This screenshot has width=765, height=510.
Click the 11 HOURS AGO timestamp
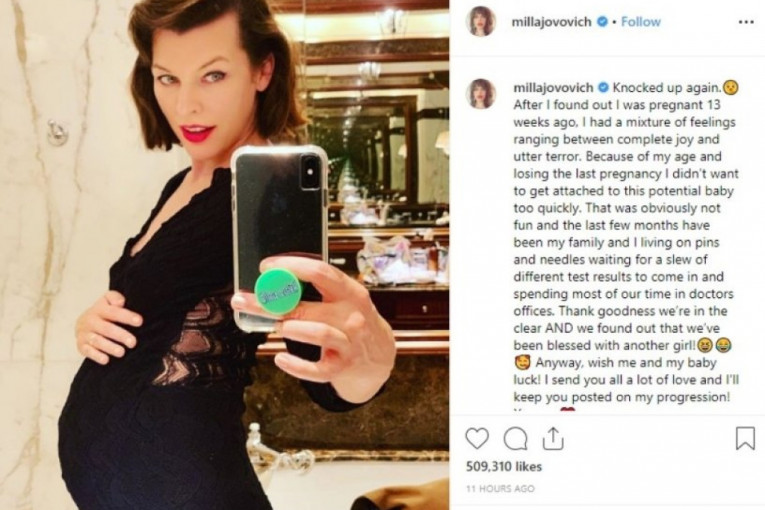pos(500,489)
